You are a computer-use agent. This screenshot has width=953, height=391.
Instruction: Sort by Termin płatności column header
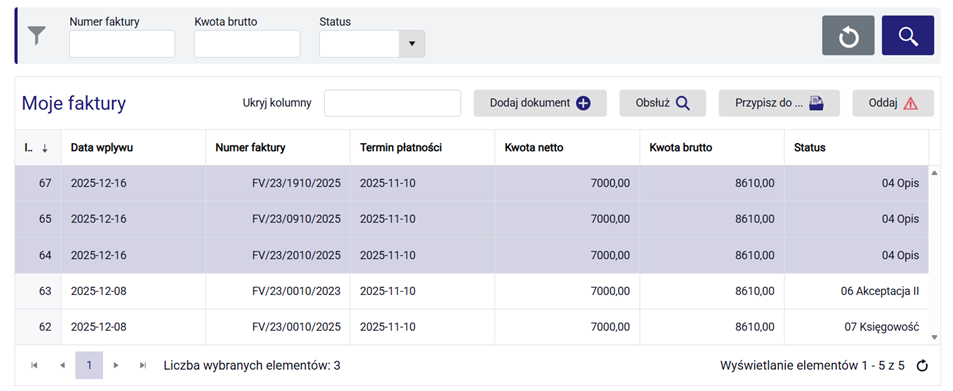422,148
